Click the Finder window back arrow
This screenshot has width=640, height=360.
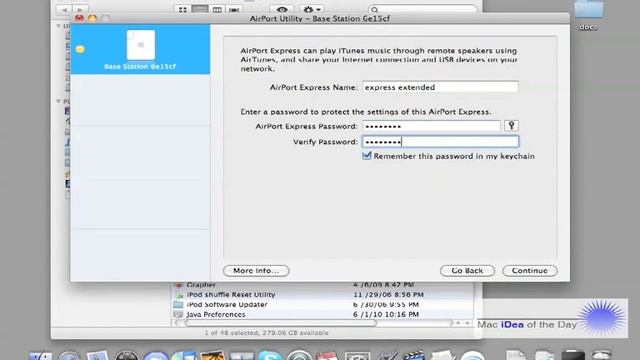64,9
